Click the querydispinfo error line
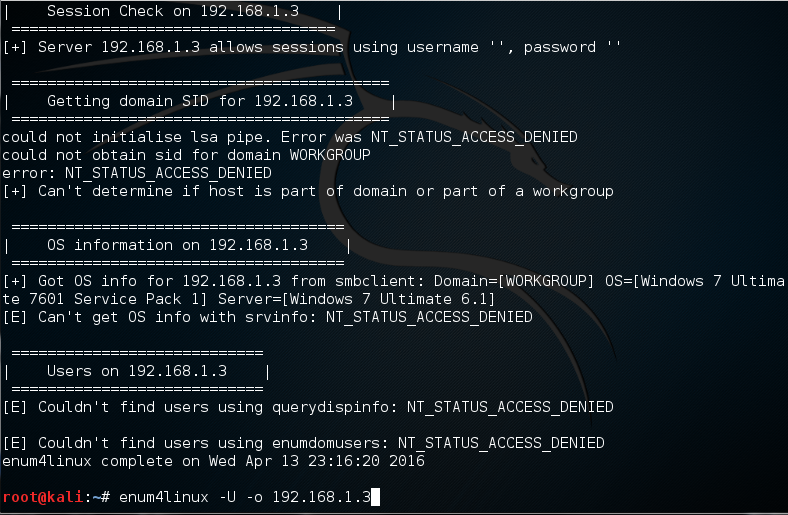788x515 pixels. (308, 407)
